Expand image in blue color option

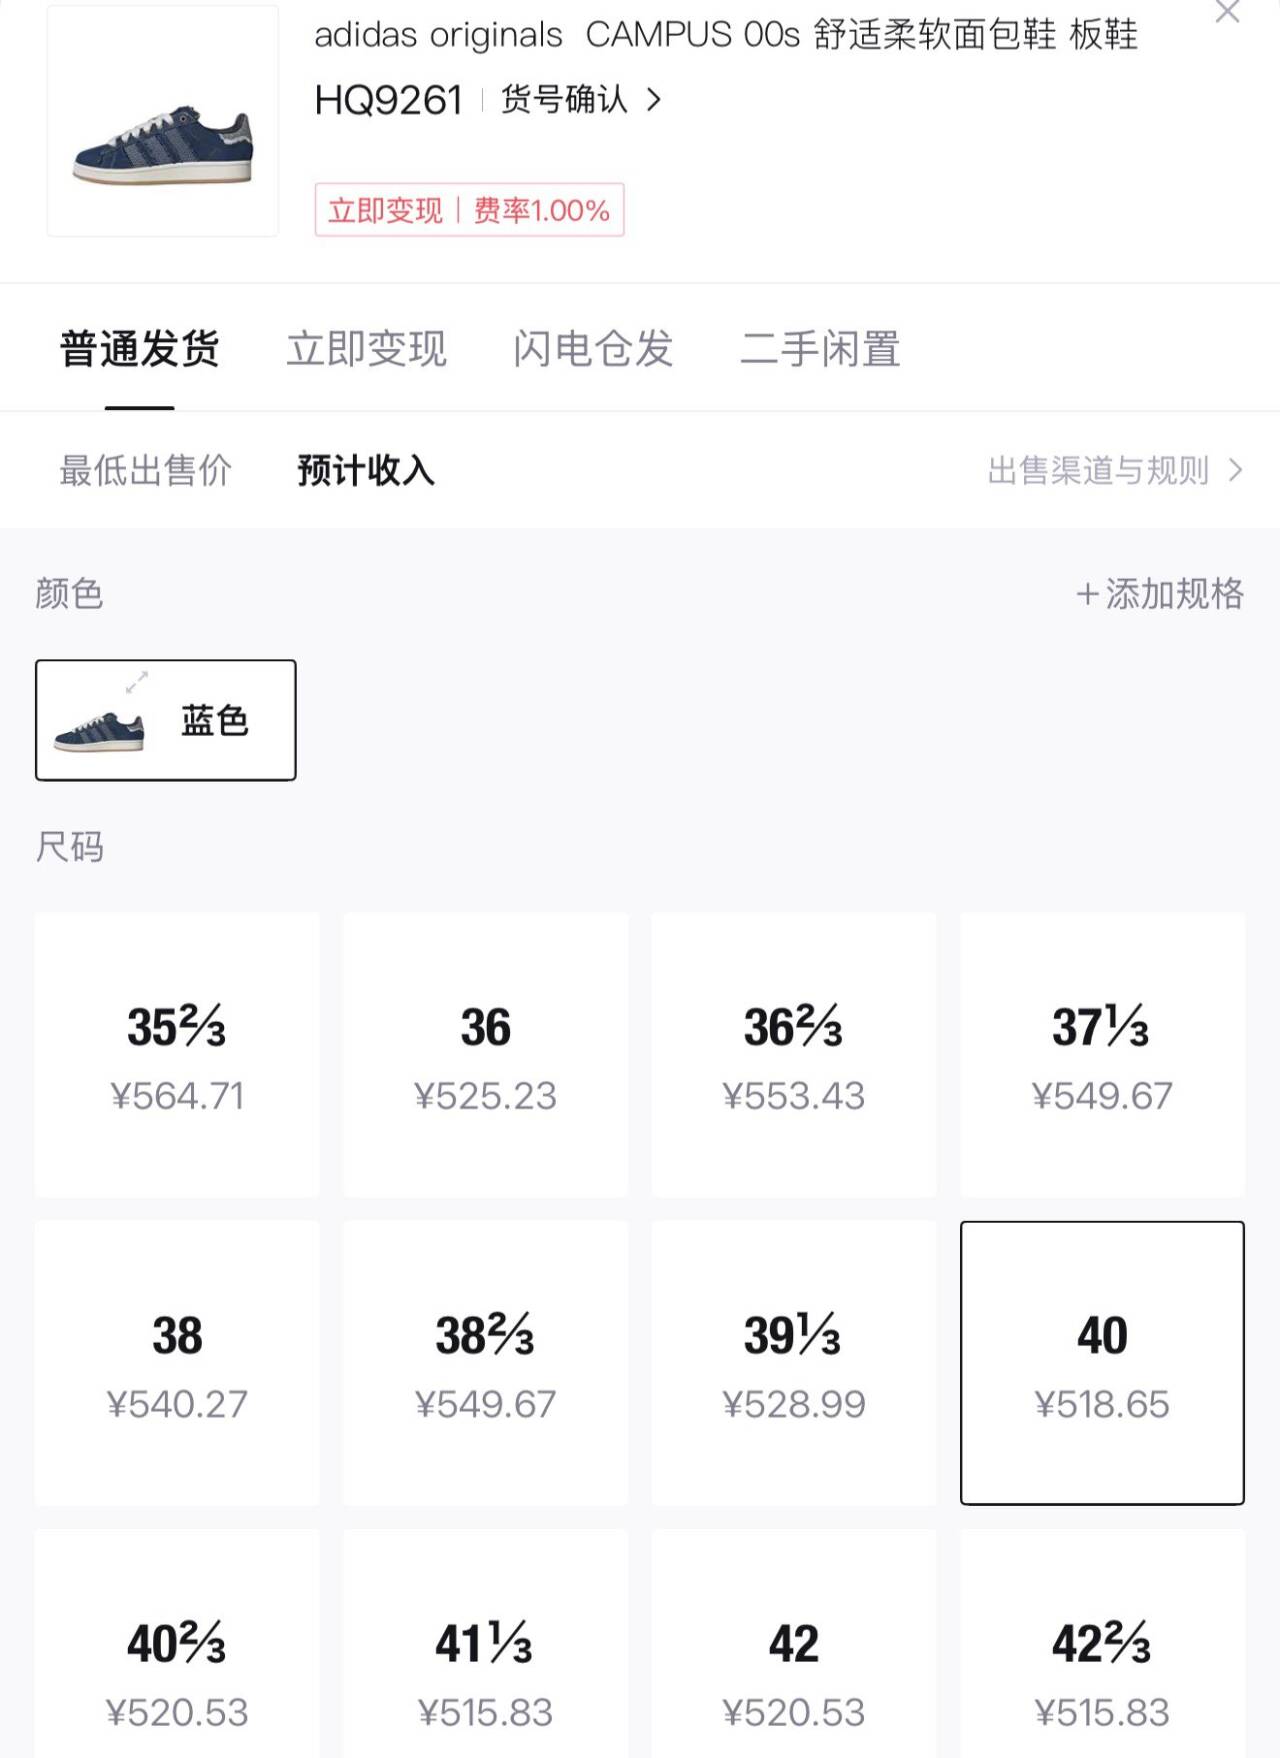tap(137, 682)
